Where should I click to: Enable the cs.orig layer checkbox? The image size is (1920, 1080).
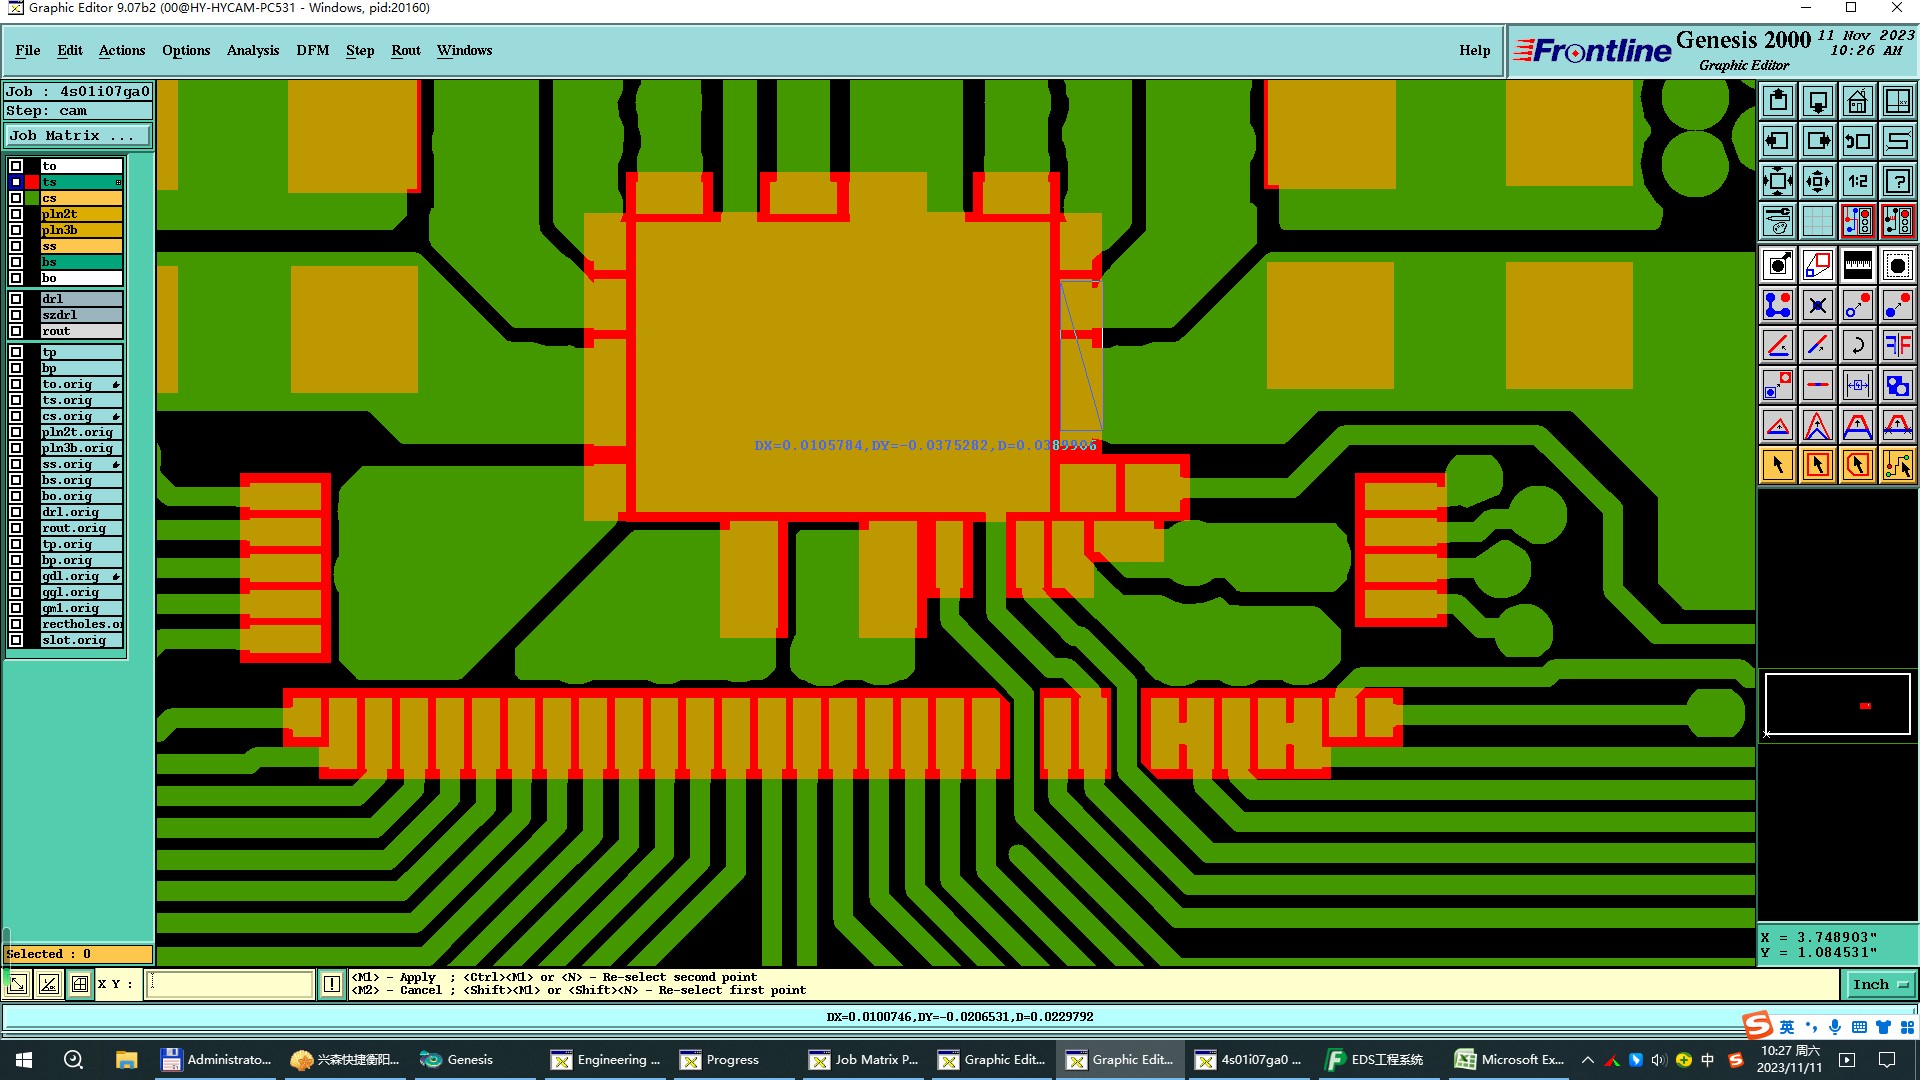tap(16, 416)
